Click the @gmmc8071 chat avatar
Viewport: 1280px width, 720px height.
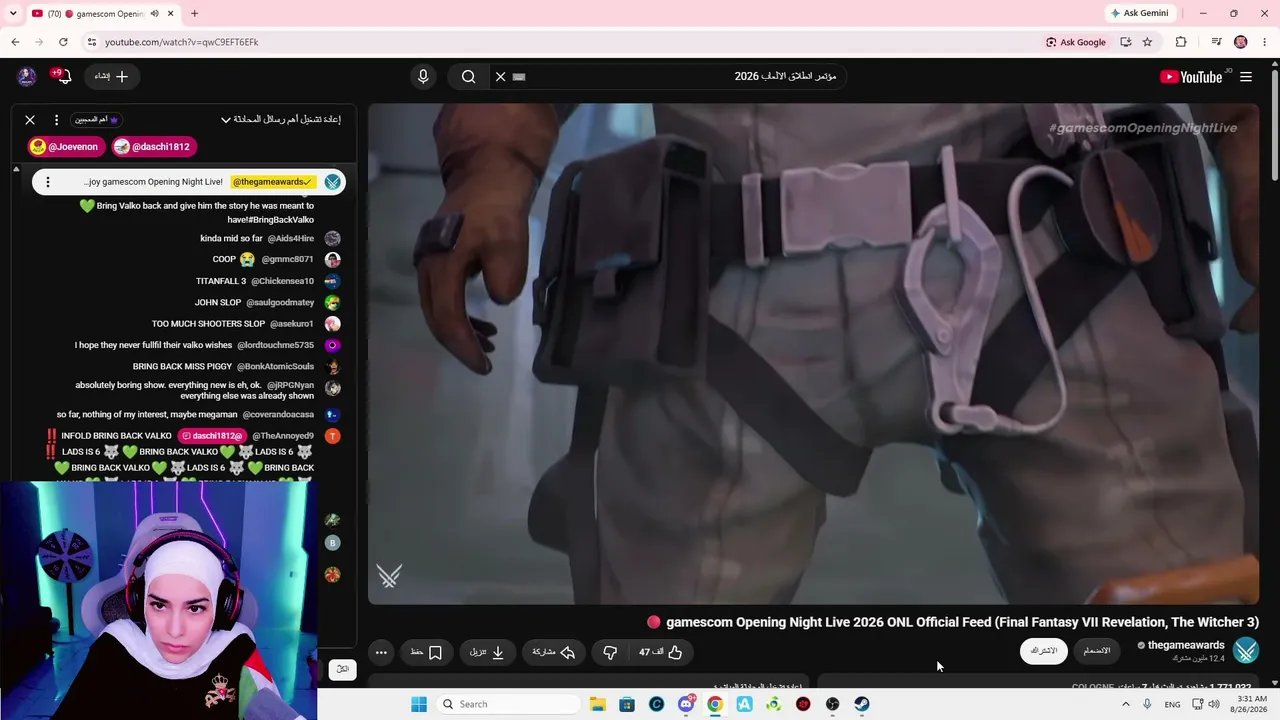[333, 260]
